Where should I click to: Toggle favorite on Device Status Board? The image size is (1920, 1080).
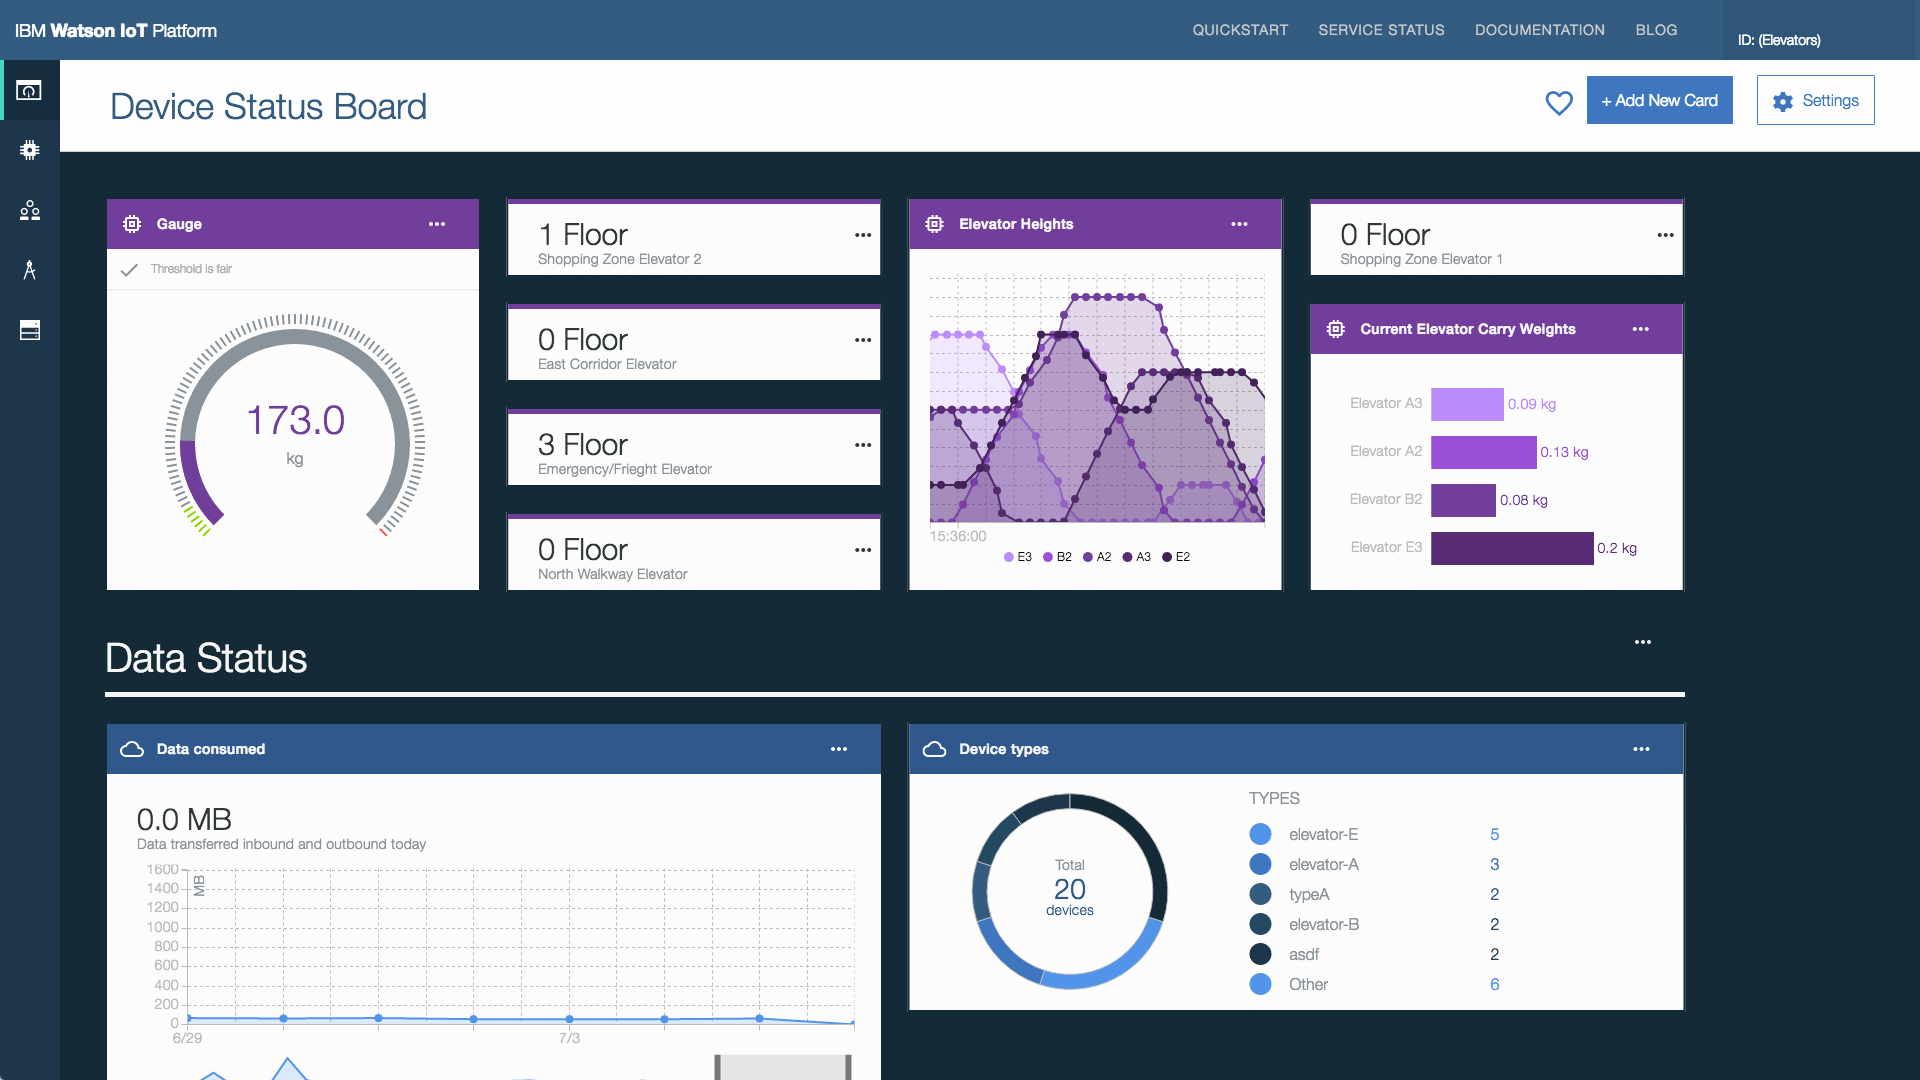coord(1556,100)
